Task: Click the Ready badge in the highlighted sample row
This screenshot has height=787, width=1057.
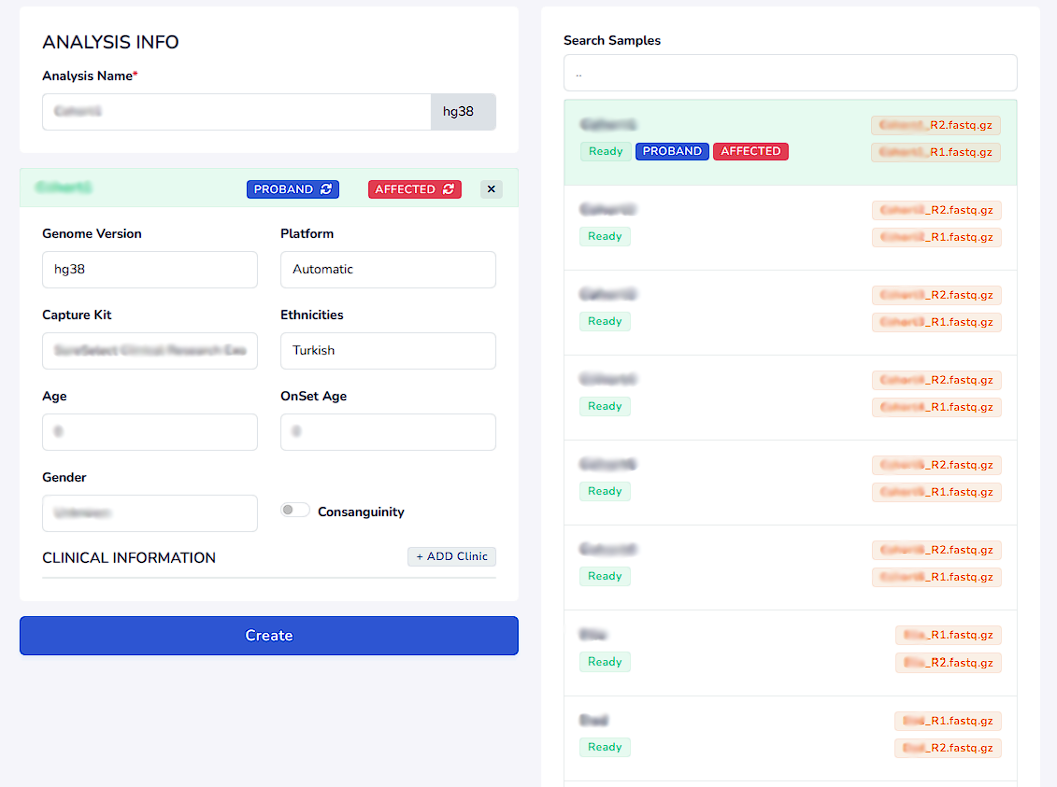Action: click(x=605, y=152)
